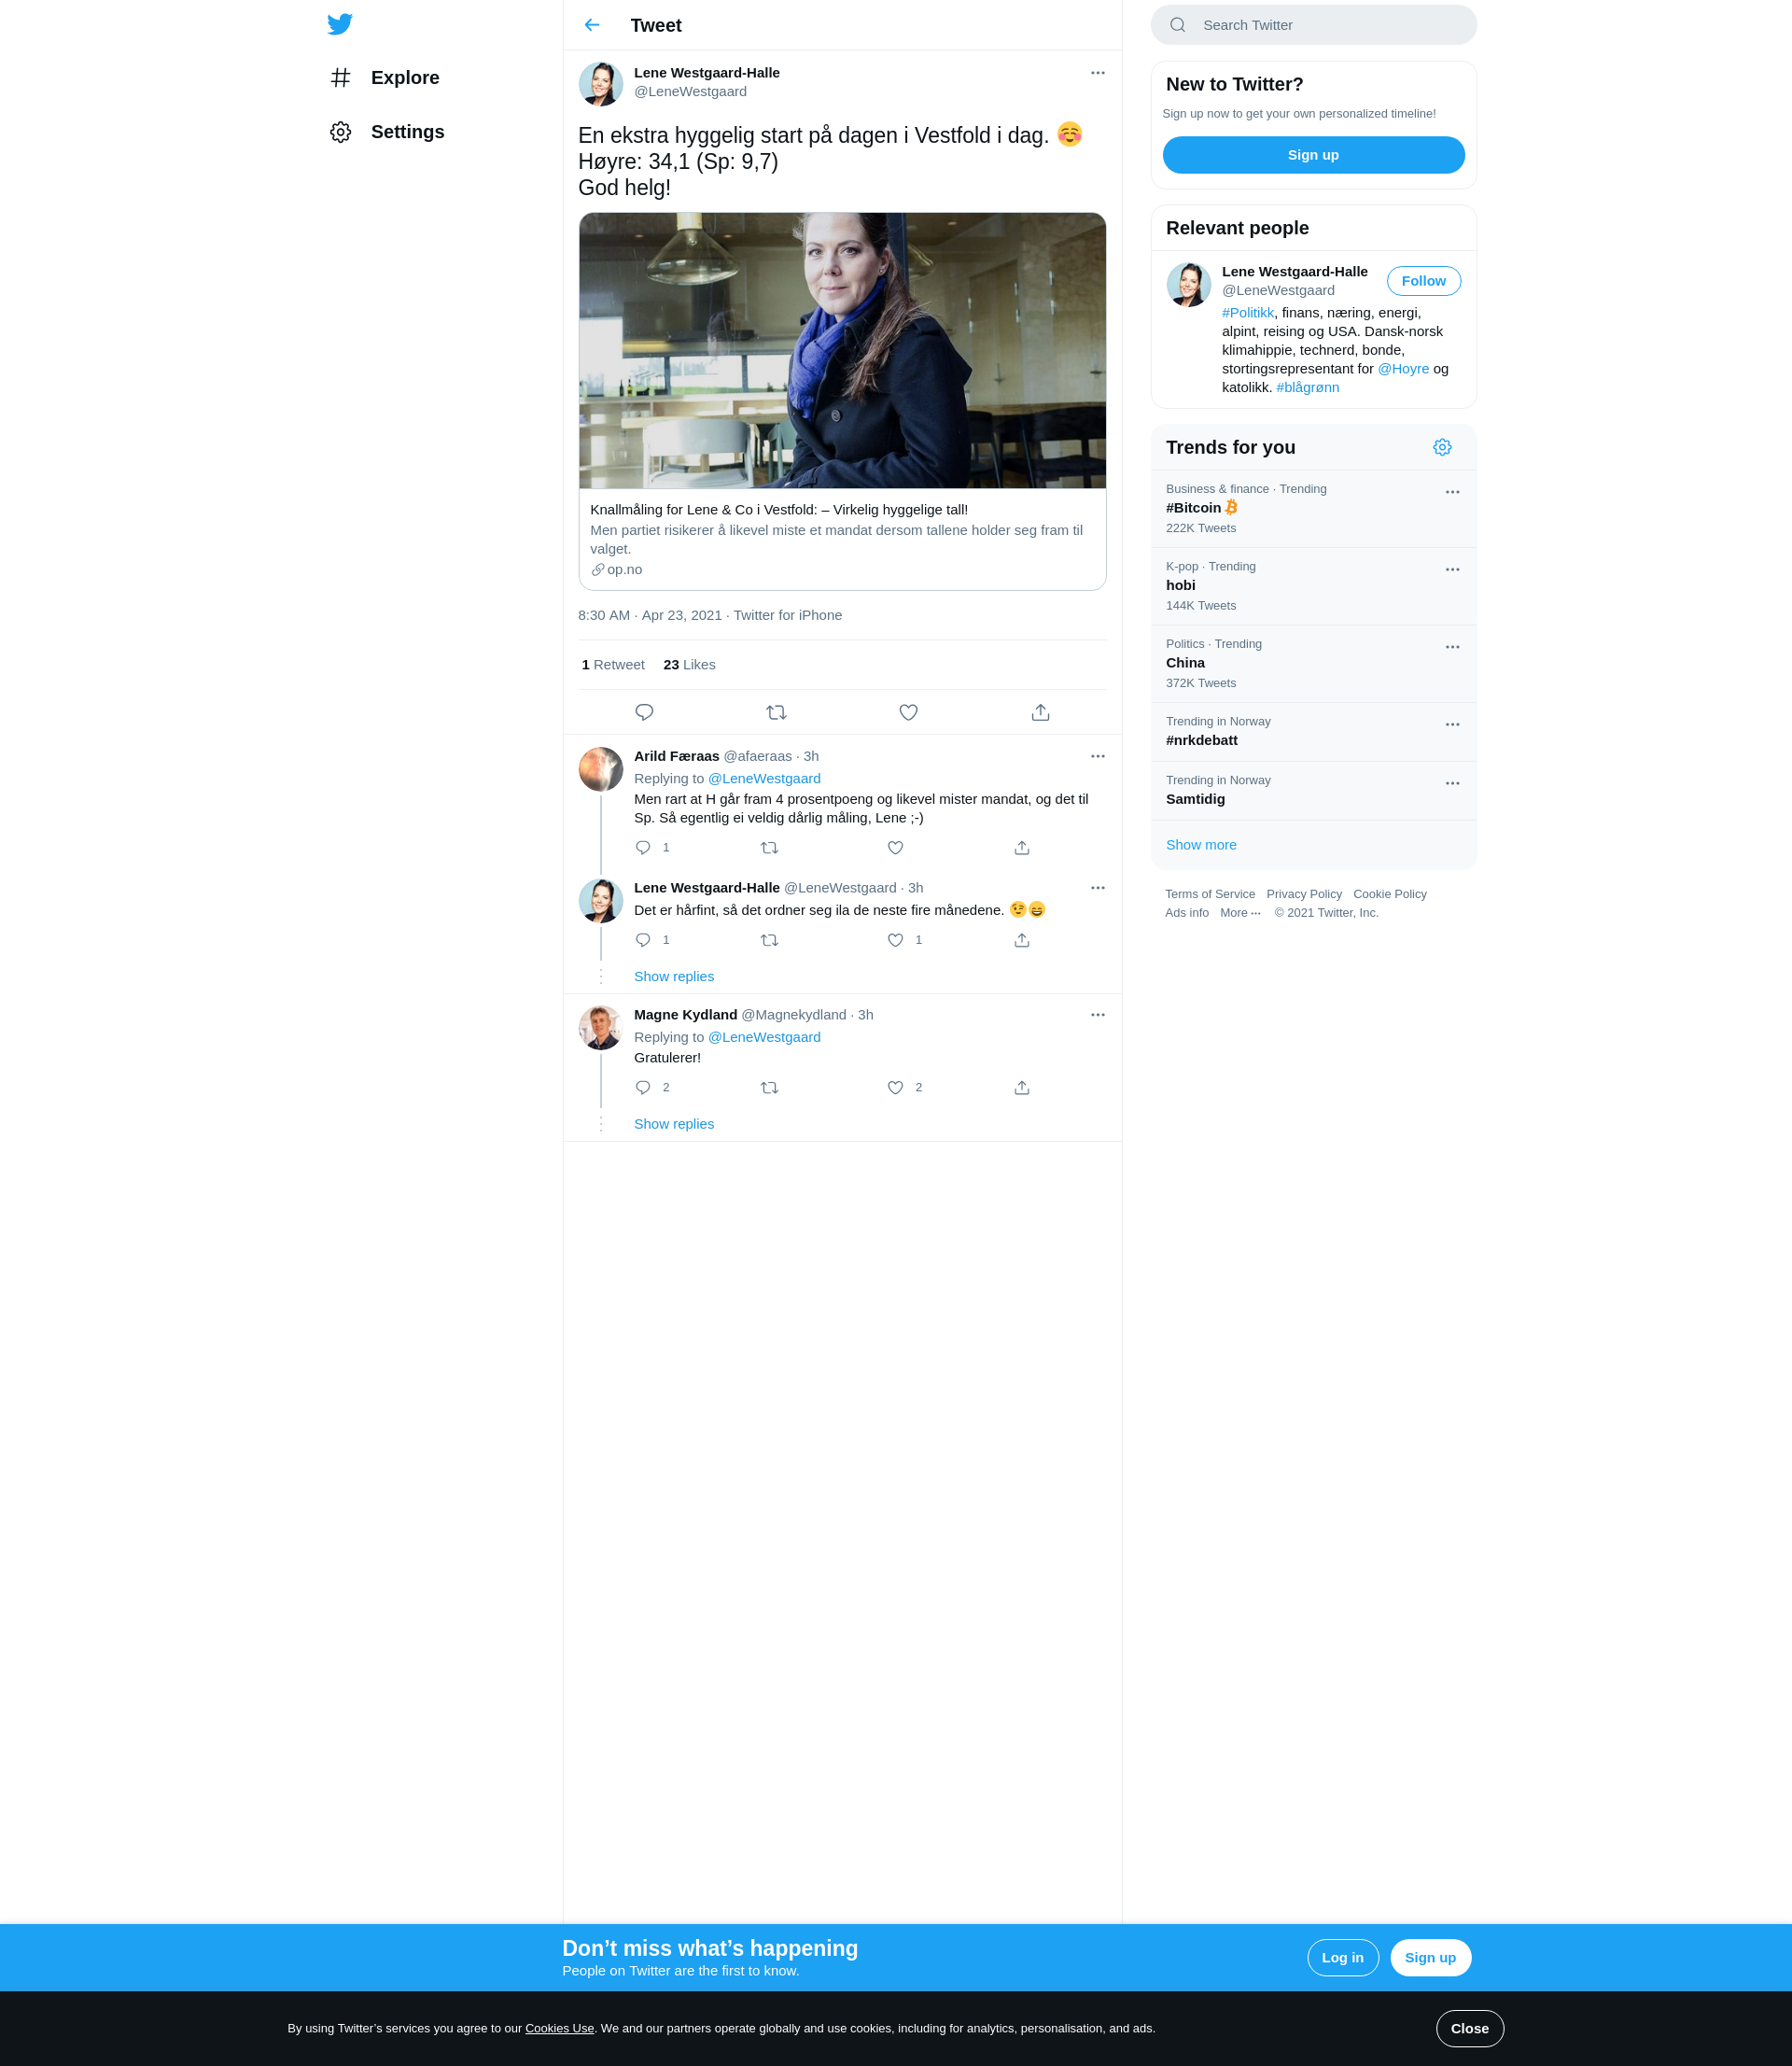Viewport: 1792px width, 2066px height.
Task: Open more options on Lene's main tweet
Action: point(1097,73)
